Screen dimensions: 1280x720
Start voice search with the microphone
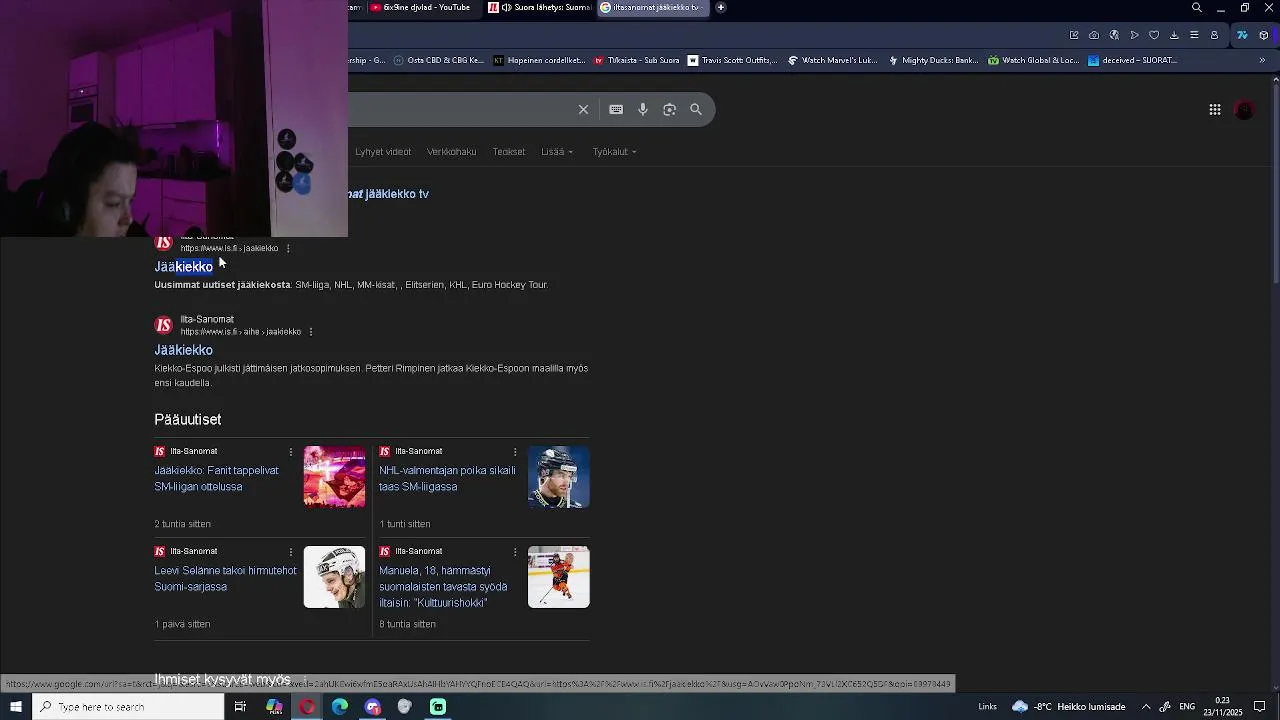pyautogui.click(x=643, y=110)
